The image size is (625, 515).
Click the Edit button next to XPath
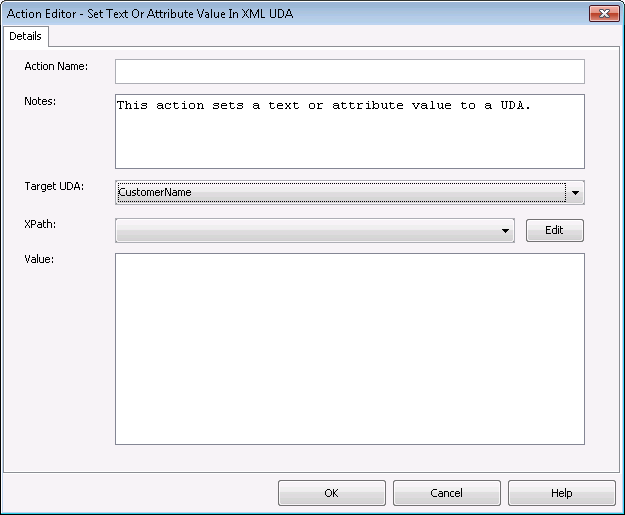pyautogui.click(x=554, y=230)
